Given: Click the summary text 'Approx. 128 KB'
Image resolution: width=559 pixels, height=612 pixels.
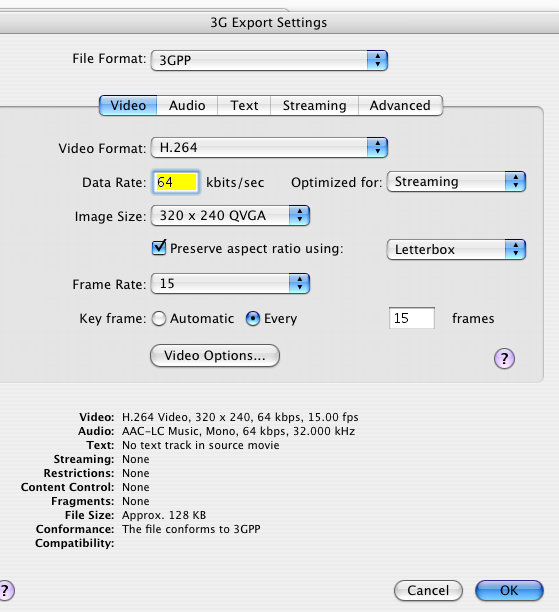Looking at the screenshot, I should [164, 515].
